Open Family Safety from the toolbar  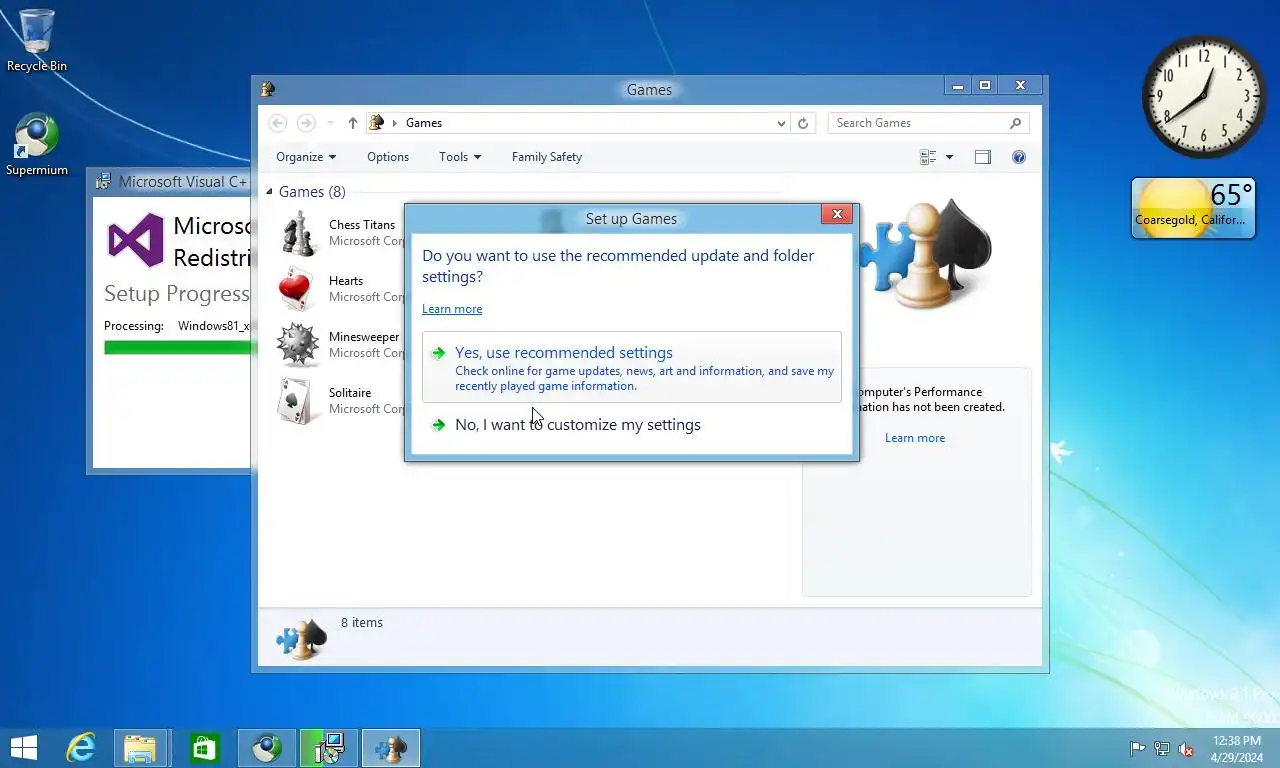pos(546,157)
